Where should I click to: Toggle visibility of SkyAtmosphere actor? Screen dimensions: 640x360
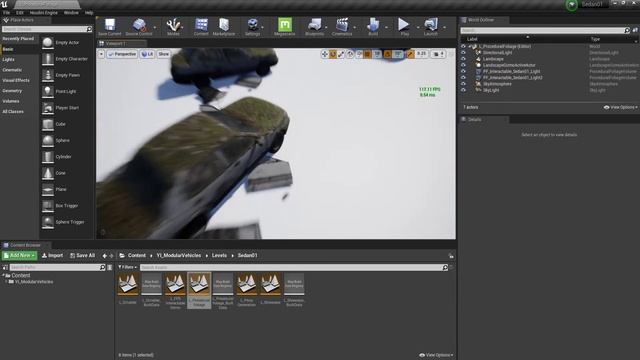point(463,84)
